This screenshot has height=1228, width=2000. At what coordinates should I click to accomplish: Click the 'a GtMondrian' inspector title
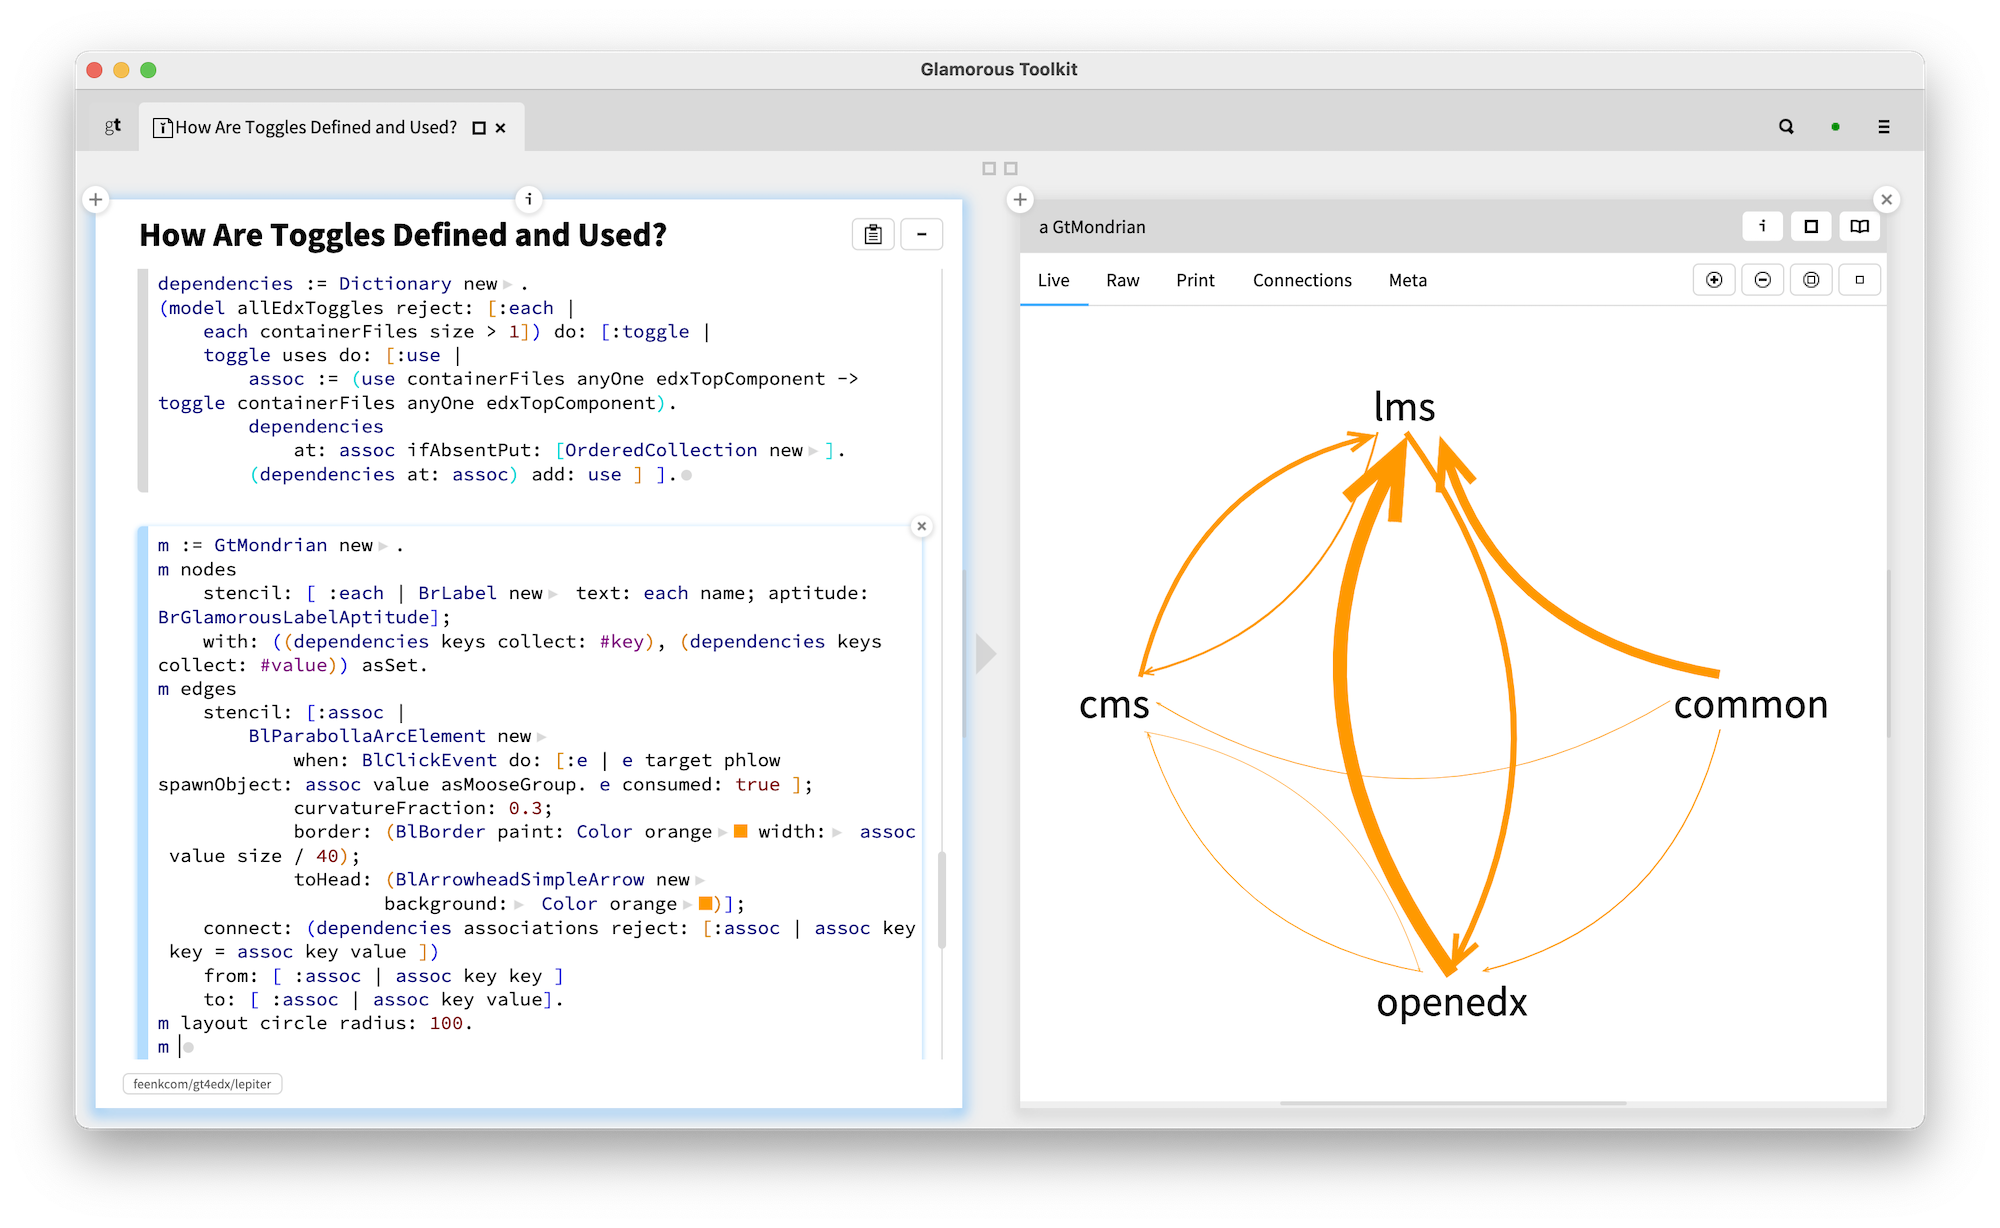pos(1092,227)
